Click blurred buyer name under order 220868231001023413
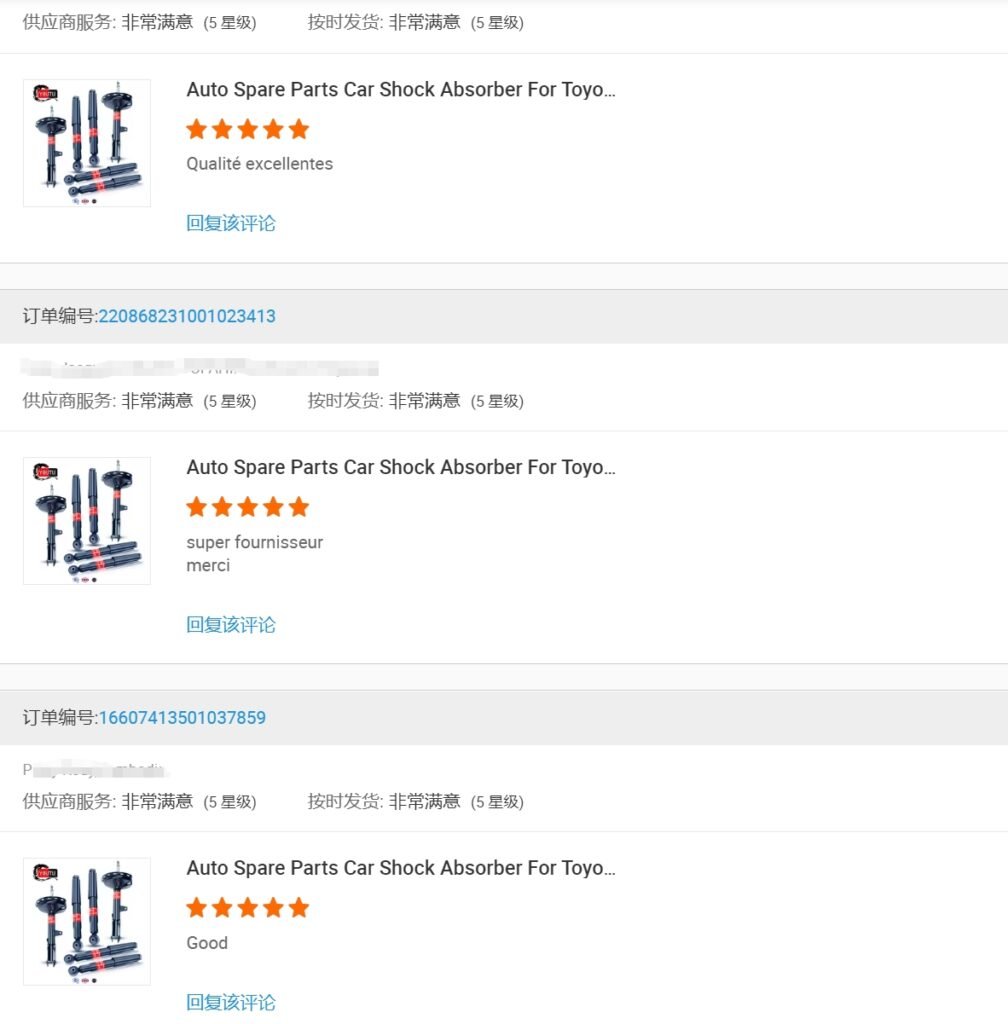 [x=200, y=369]
